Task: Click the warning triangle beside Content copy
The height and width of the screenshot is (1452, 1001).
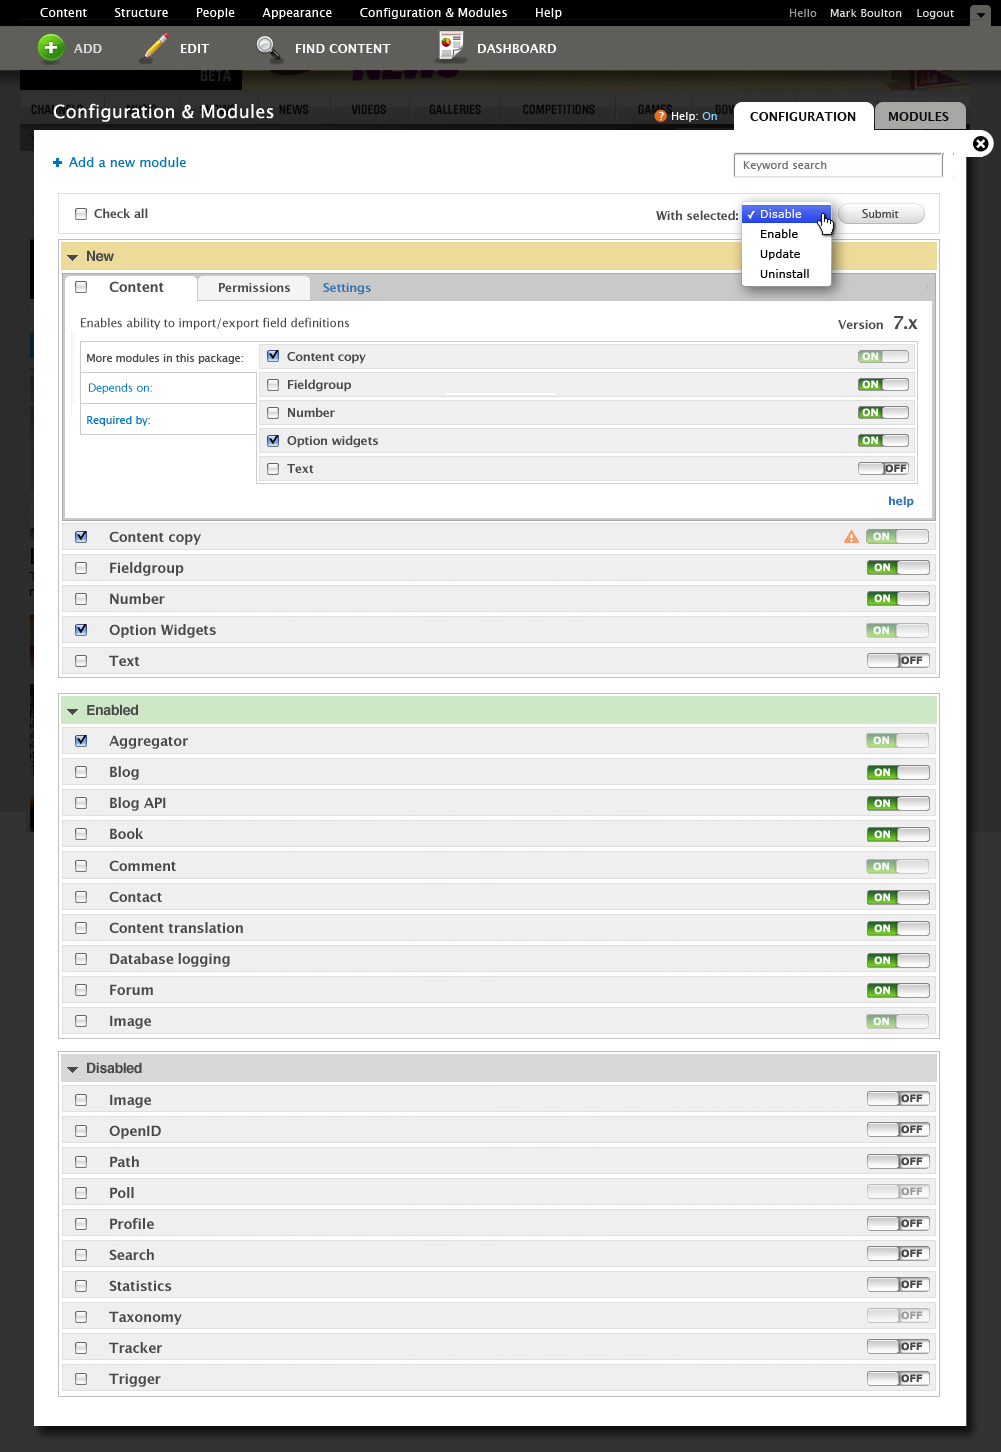Action: coord(851,537)
